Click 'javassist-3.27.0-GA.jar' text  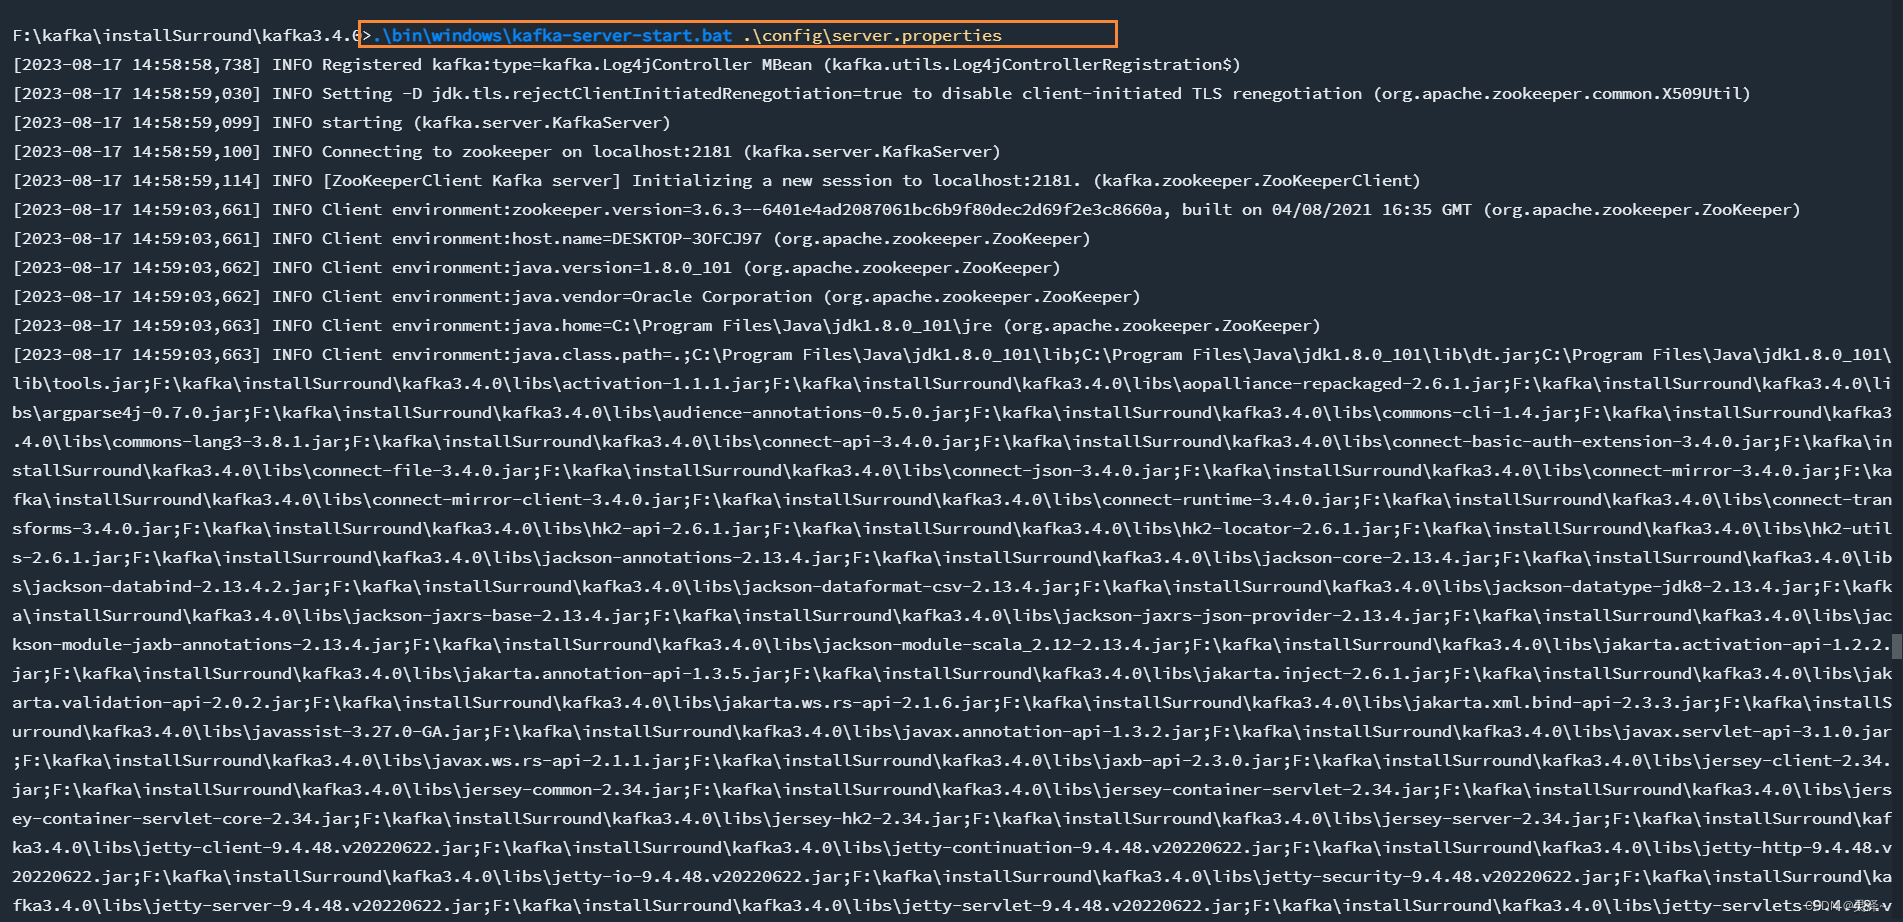(367, 732)
